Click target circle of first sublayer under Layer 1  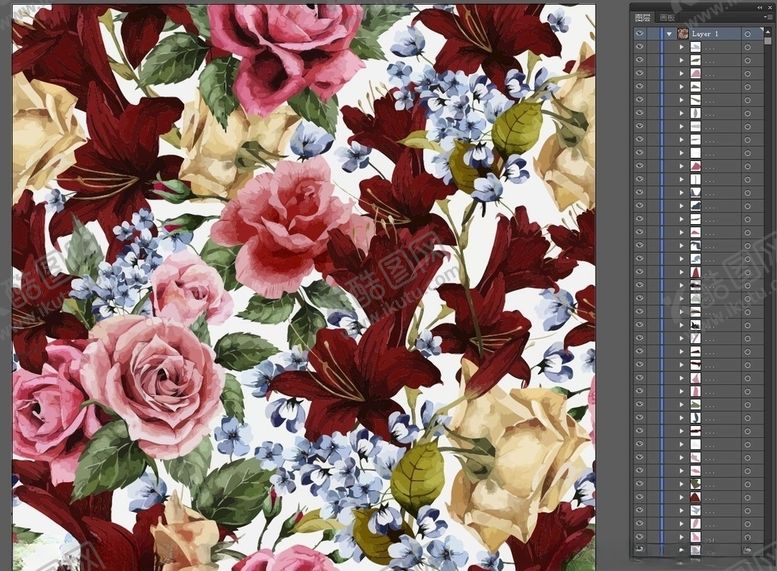coord(747,47)
